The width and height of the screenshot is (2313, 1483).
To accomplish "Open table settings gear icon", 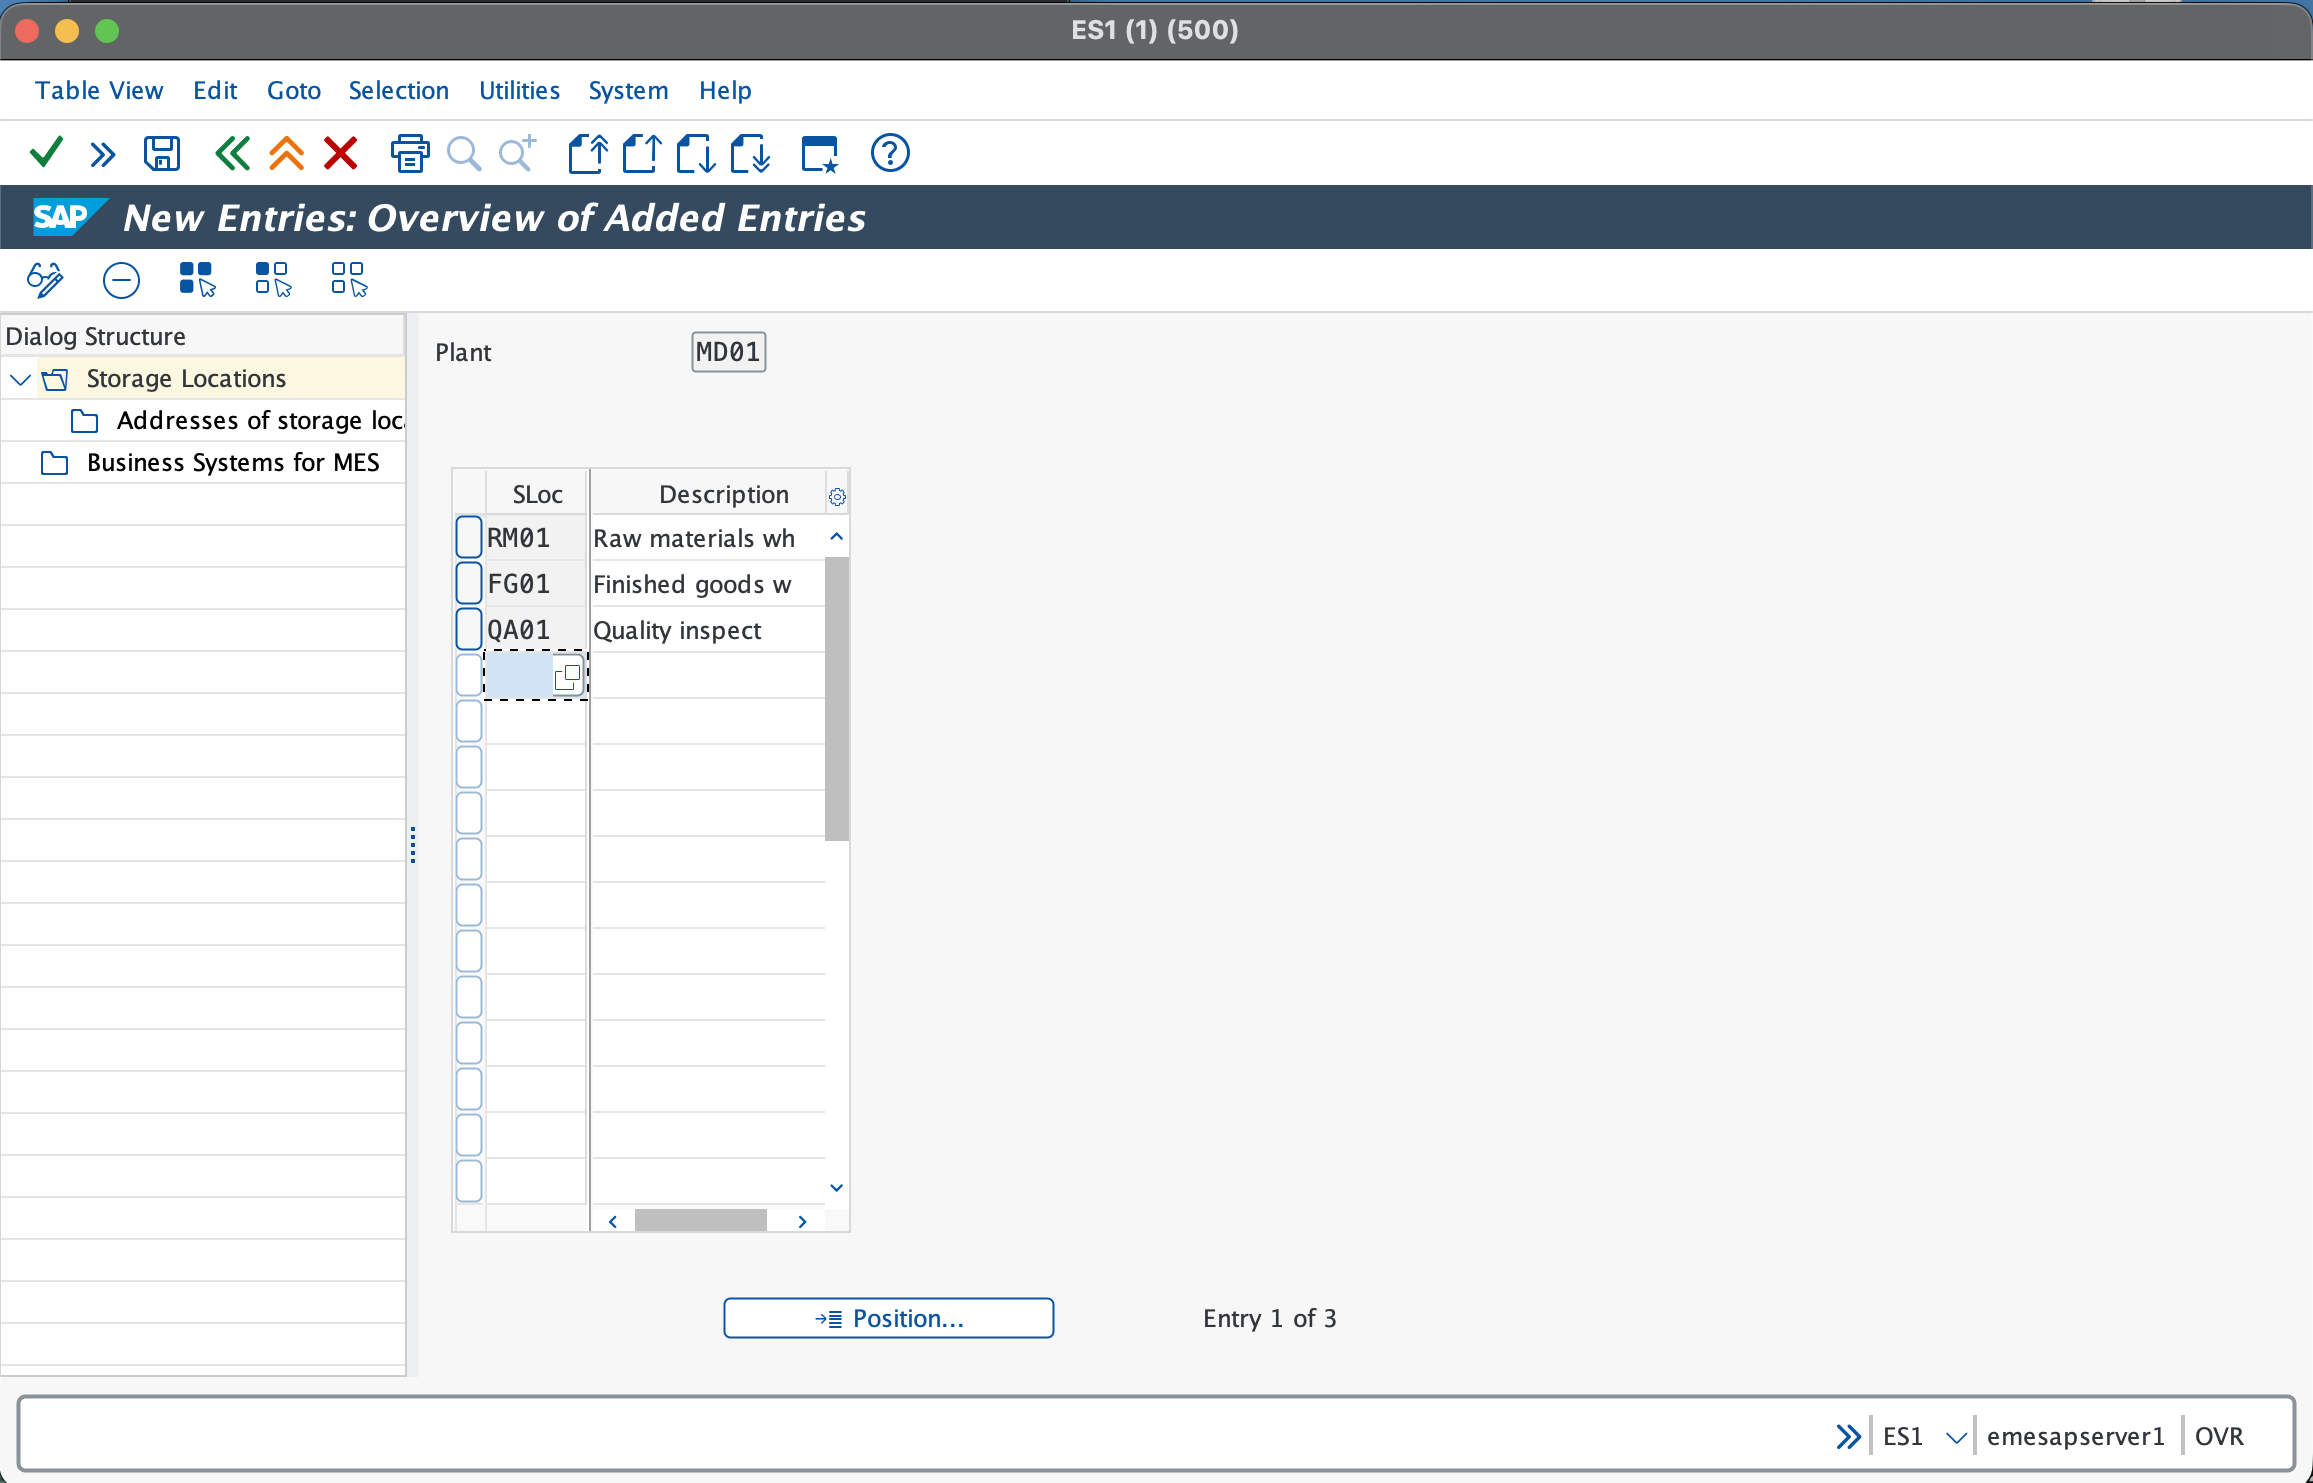I will (x=837, y=496).
